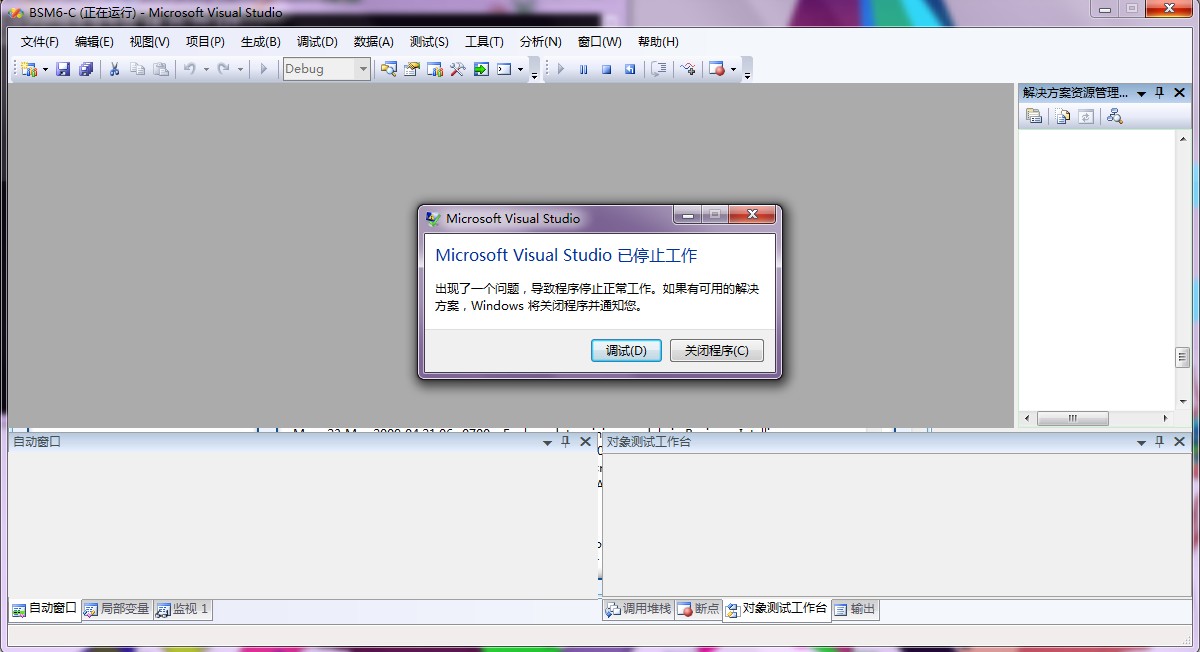Close the Solution Explorer panel

[1180, 92]
